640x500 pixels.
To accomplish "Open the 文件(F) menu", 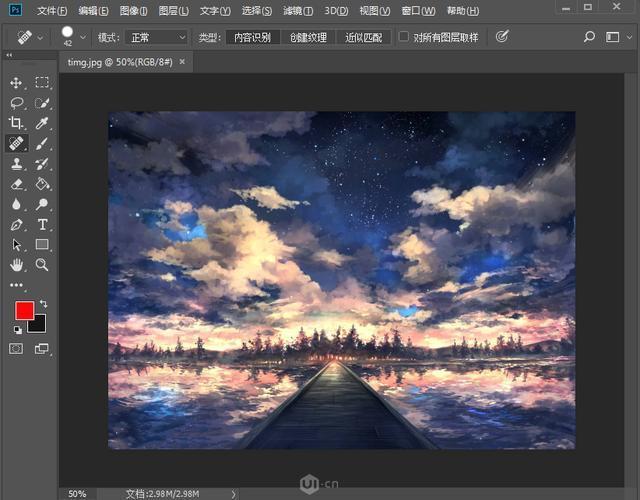I will 52,11.
